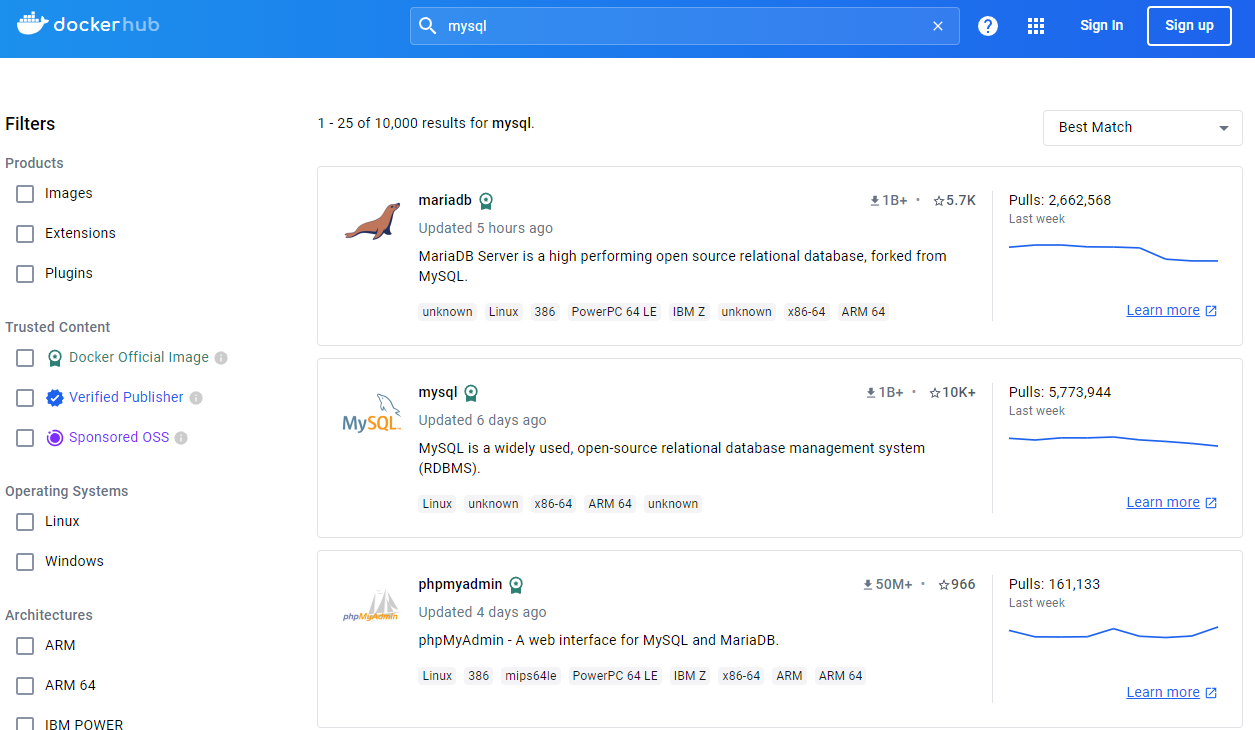Click the x86-64 tag on mysql card
The image size is (1255, 730).
tap(553, 504)
